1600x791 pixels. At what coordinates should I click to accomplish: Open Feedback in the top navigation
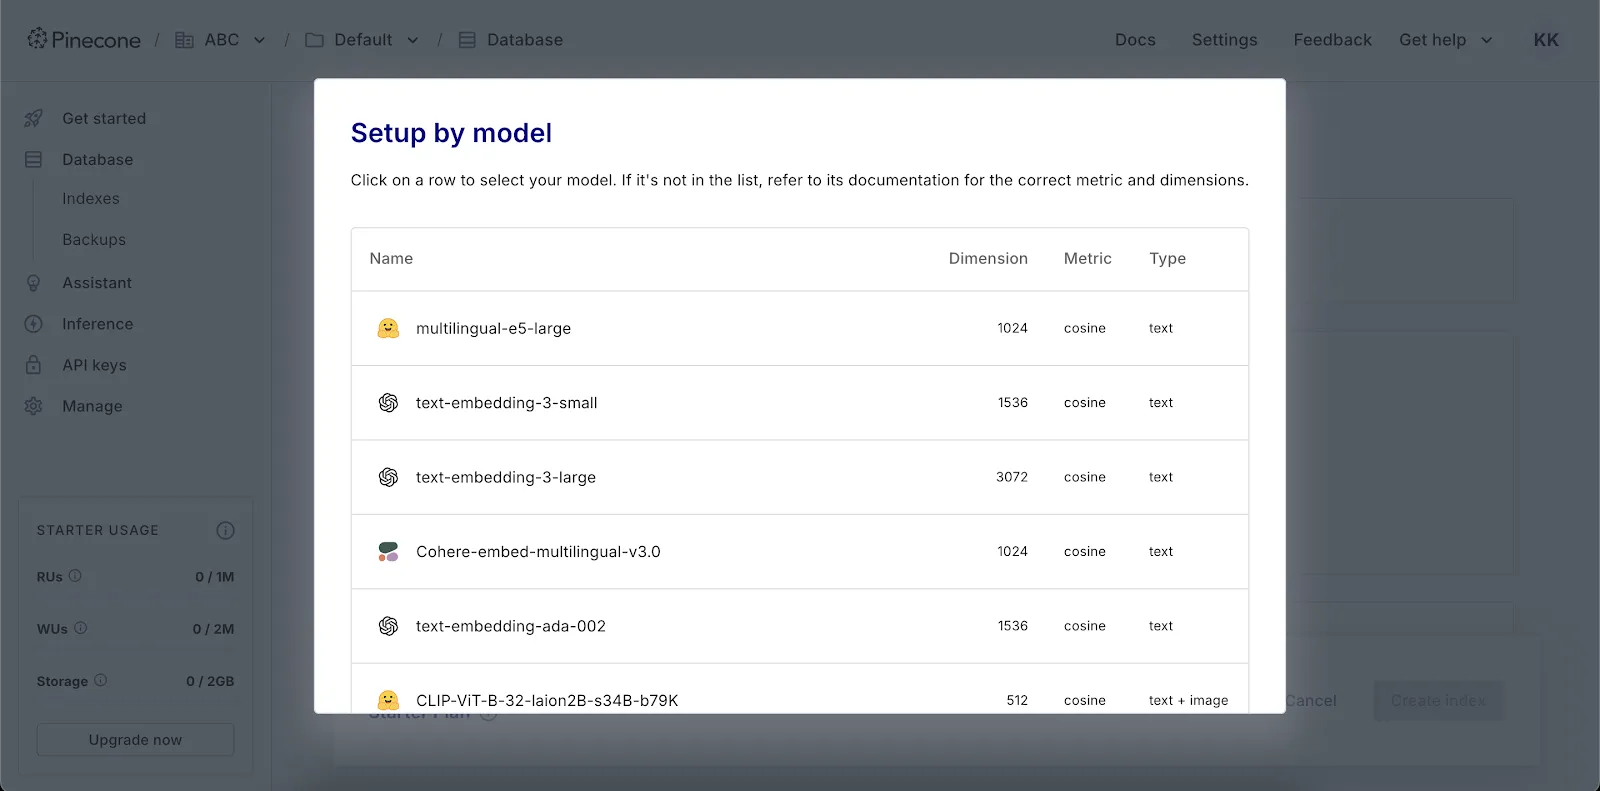(x=1332, y=40)
